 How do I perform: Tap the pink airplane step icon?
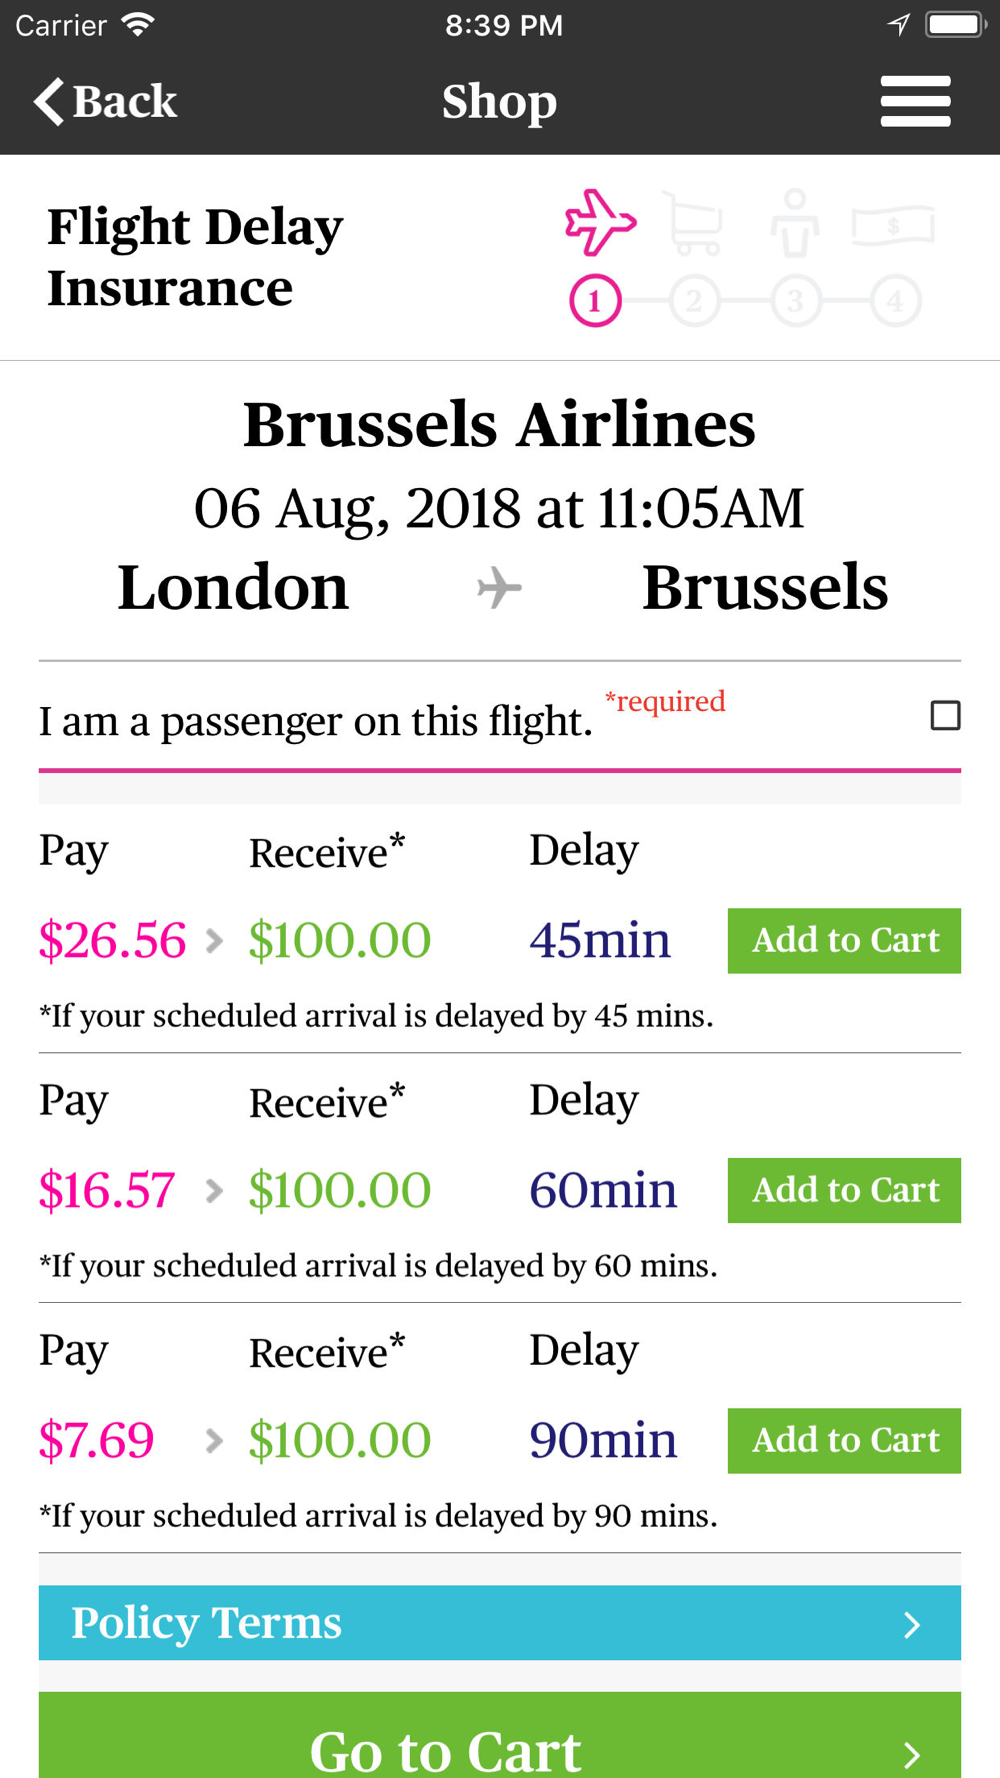pyautogui.click(x=599, y=222)
